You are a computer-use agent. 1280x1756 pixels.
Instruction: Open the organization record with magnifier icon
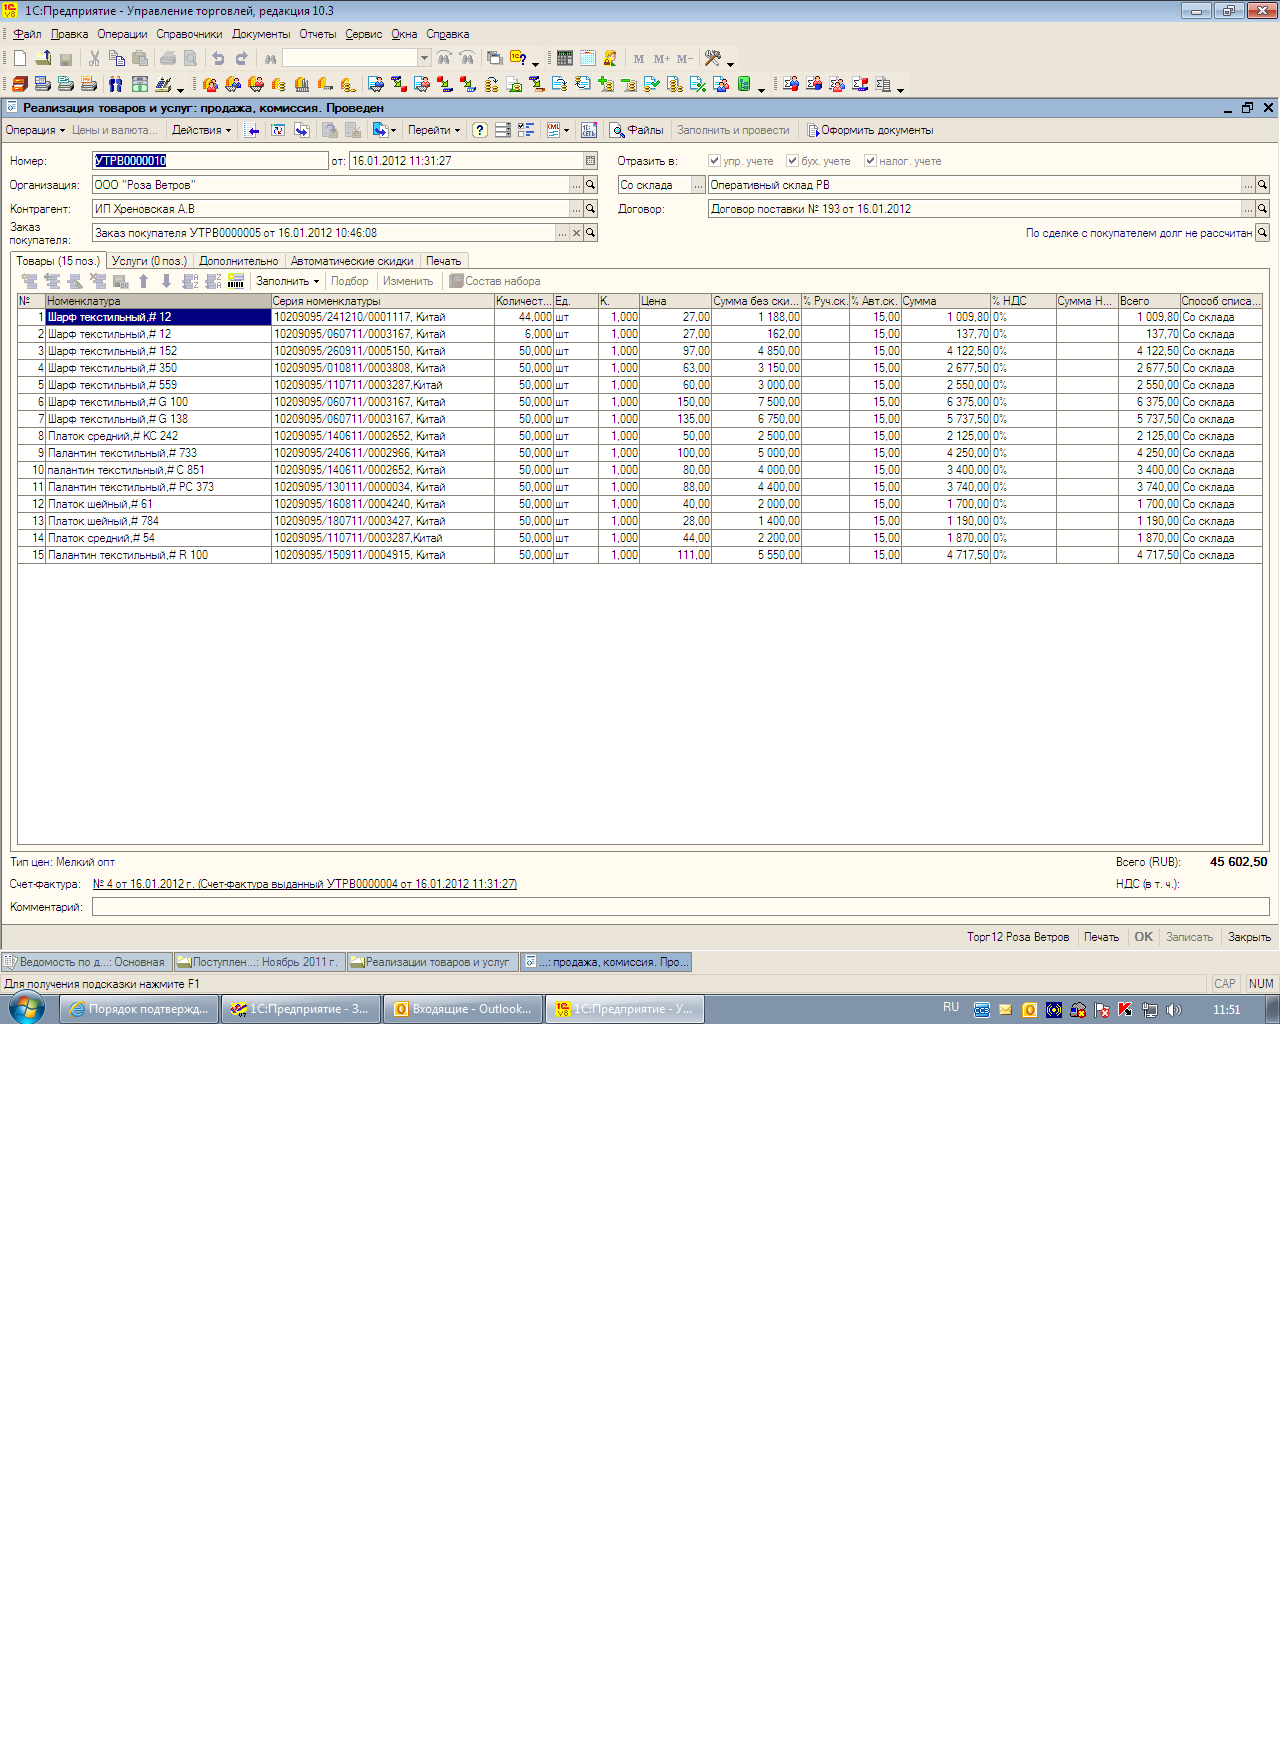(x=591, y=185)
